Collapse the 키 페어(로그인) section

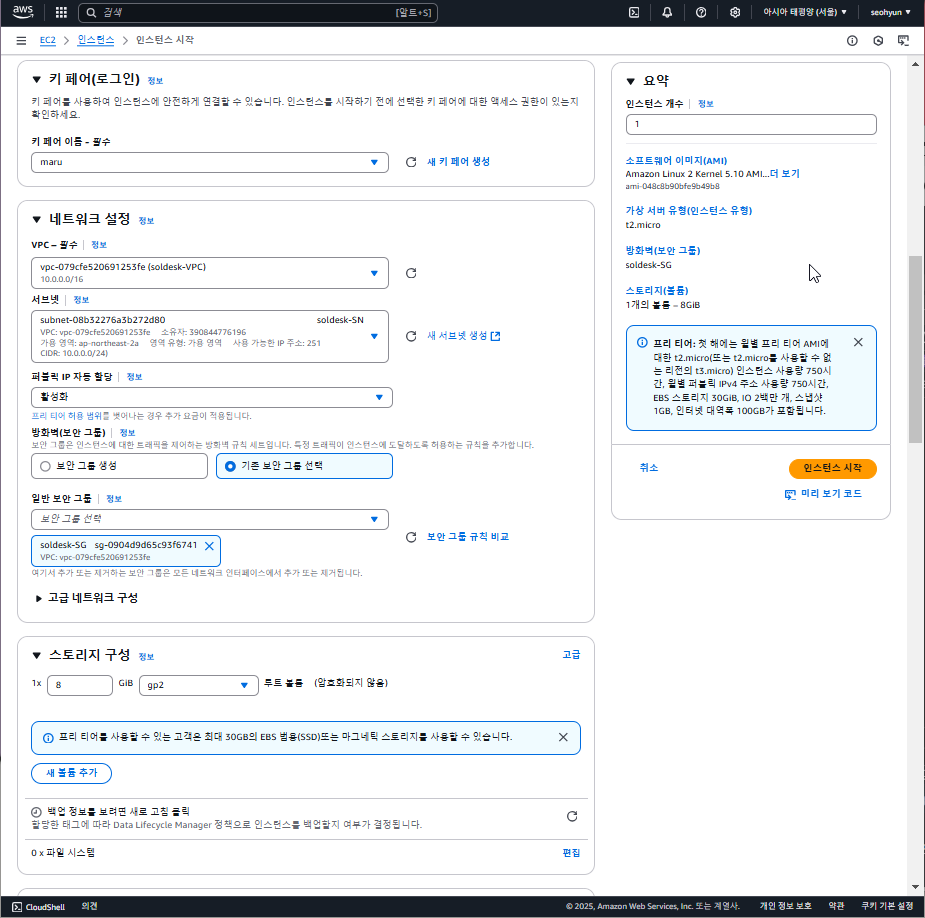(x=37, y=79)
